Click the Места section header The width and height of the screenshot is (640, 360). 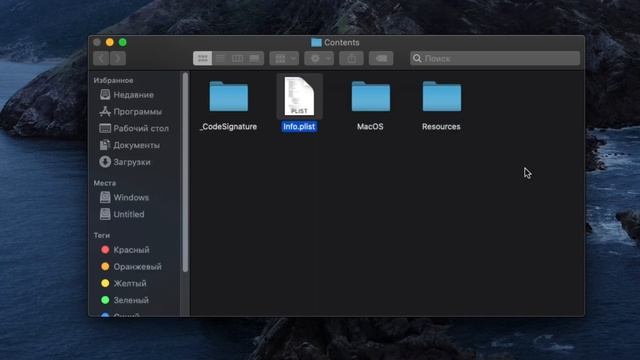point(105,183)
